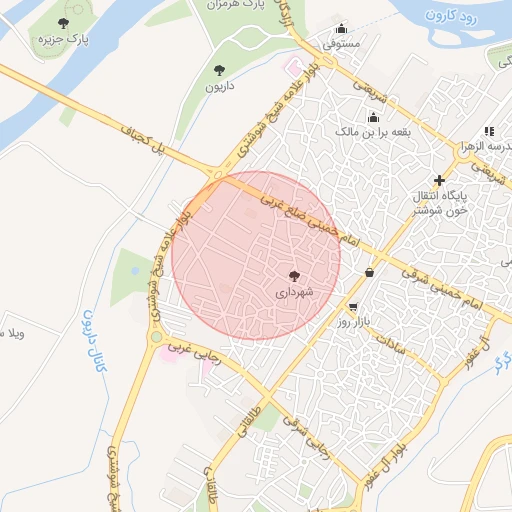This screenshot has width=512, height=512.
Task: Select the پل کجباف bridge label
Action: [x=143, y=140]
